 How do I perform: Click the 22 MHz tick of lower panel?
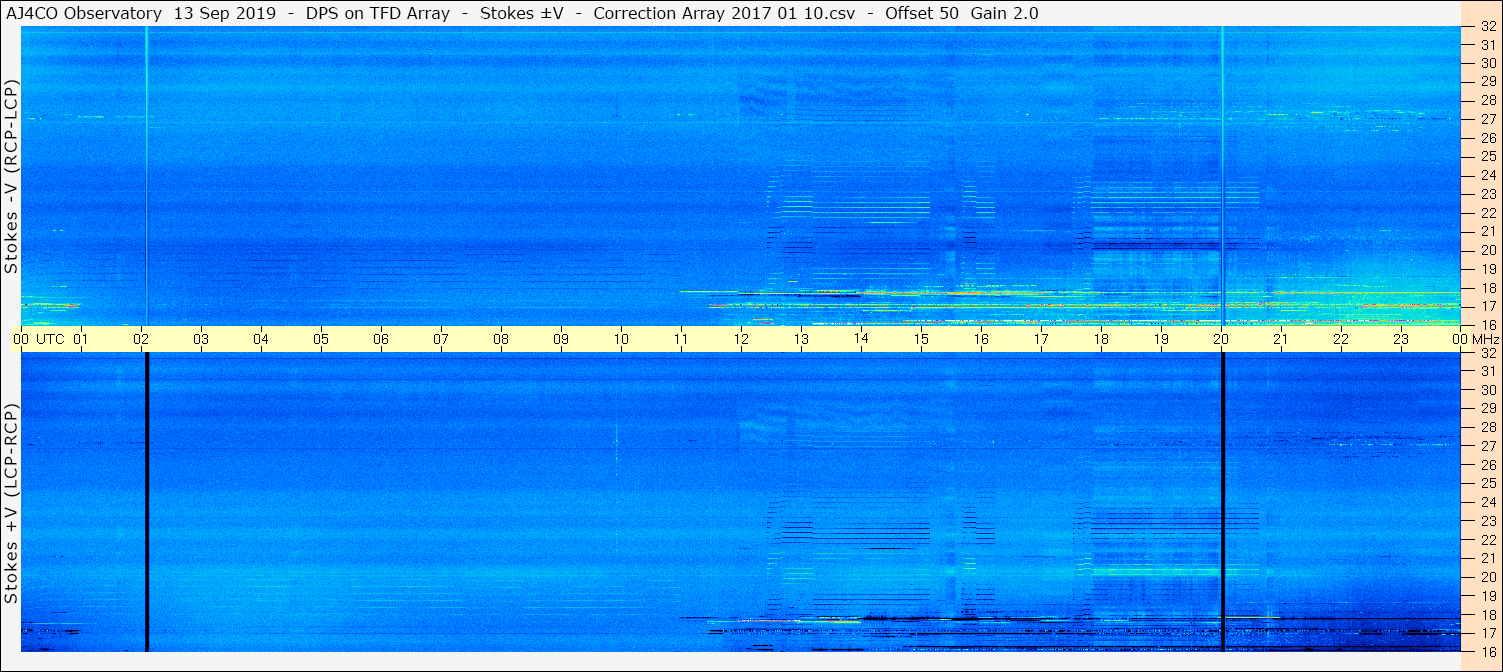click(x=1487, y=540)
